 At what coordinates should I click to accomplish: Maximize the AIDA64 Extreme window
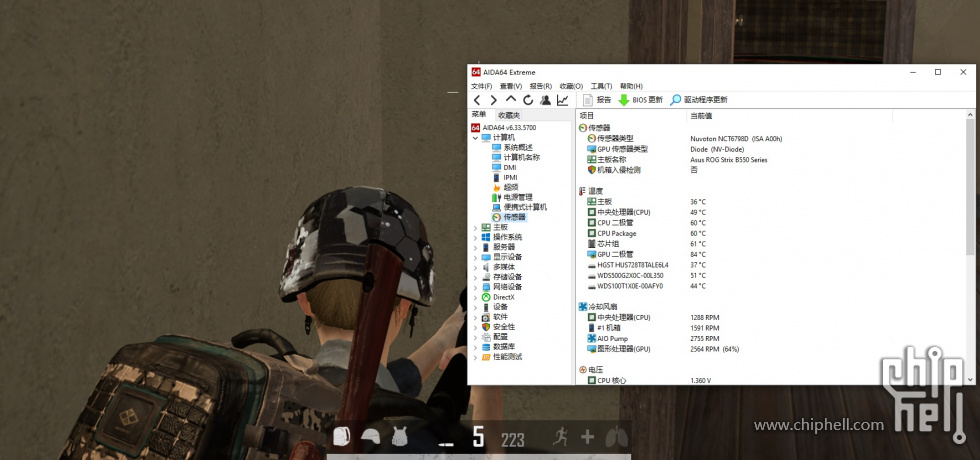tap(938, 72)
